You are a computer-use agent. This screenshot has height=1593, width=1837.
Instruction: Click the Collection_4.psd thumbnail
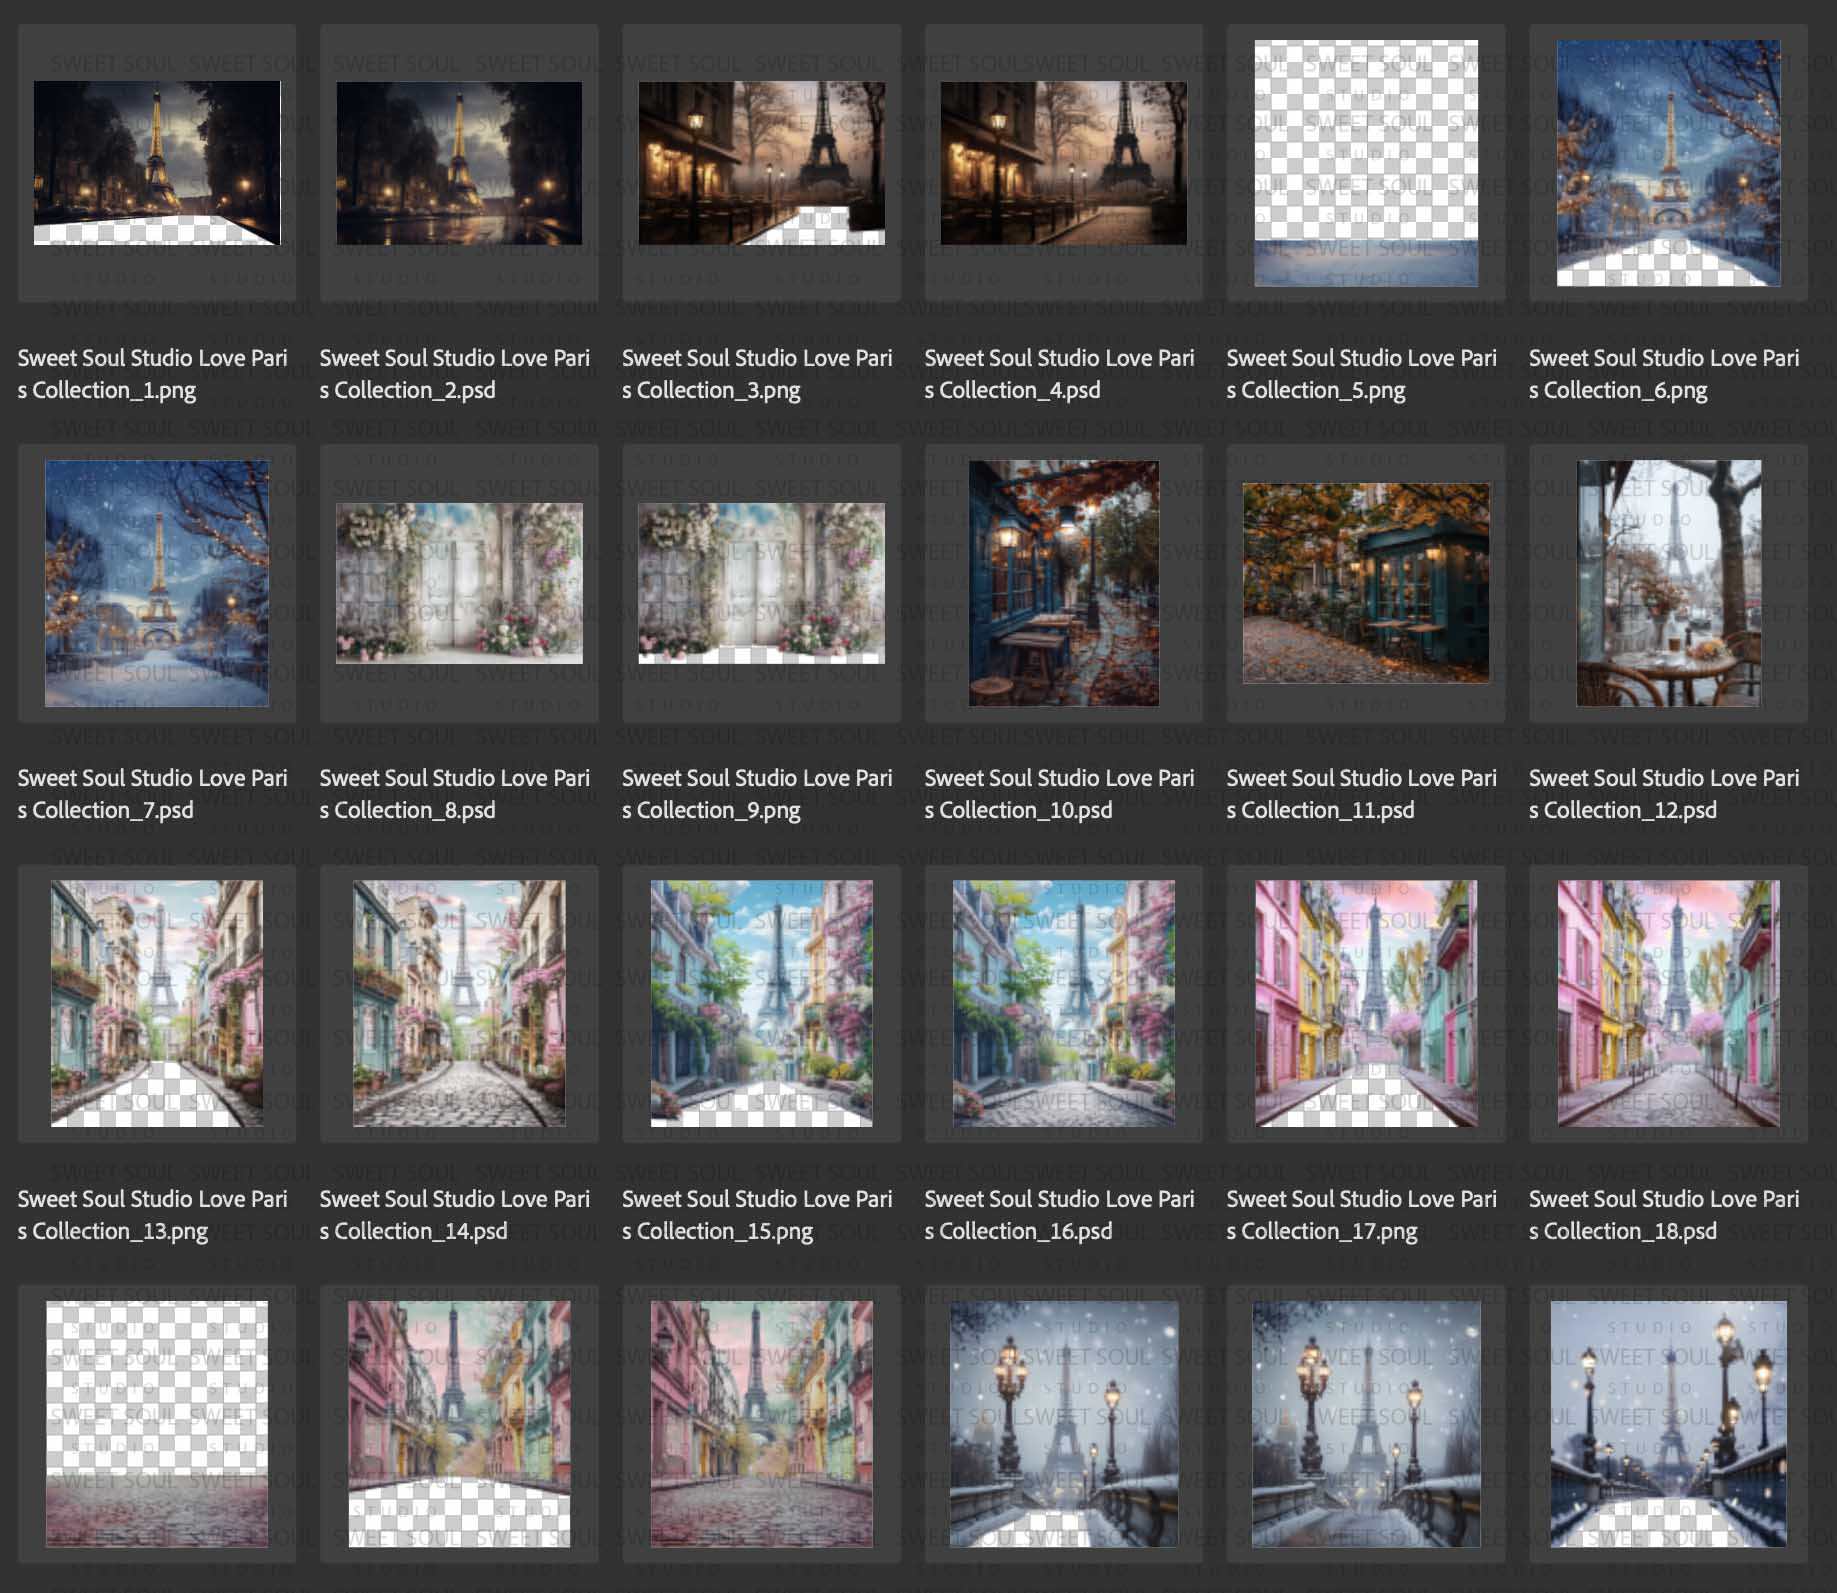(1063, 163)
